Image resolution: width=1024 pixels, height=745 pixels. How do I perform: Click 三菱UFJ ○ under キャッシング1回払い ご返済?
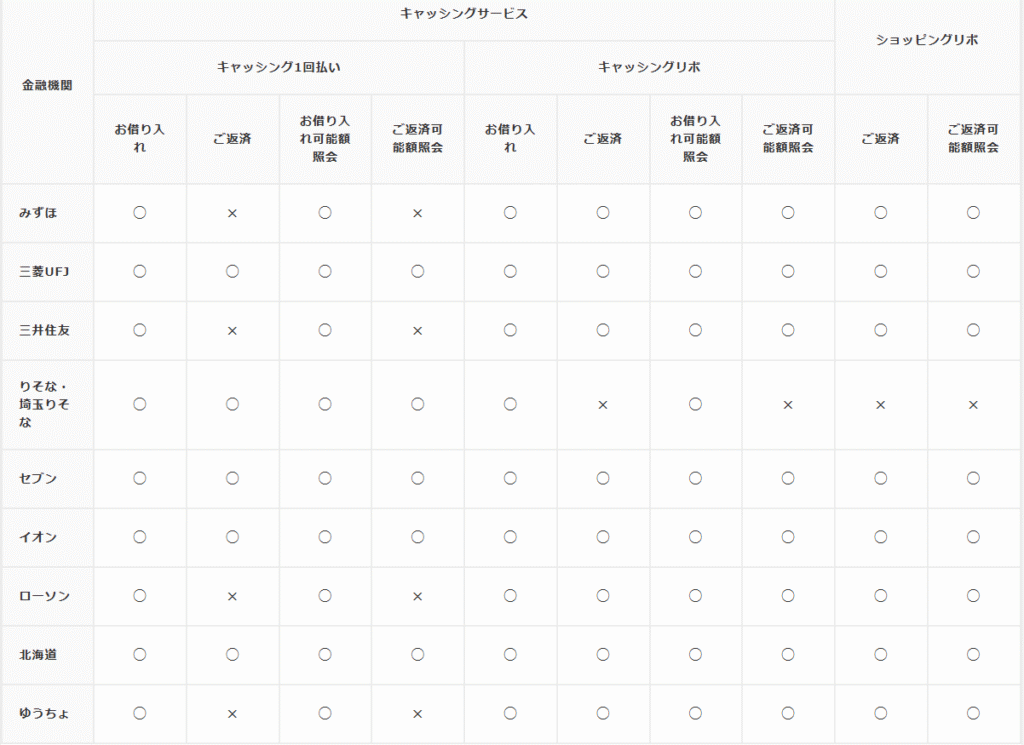[232, 272]
